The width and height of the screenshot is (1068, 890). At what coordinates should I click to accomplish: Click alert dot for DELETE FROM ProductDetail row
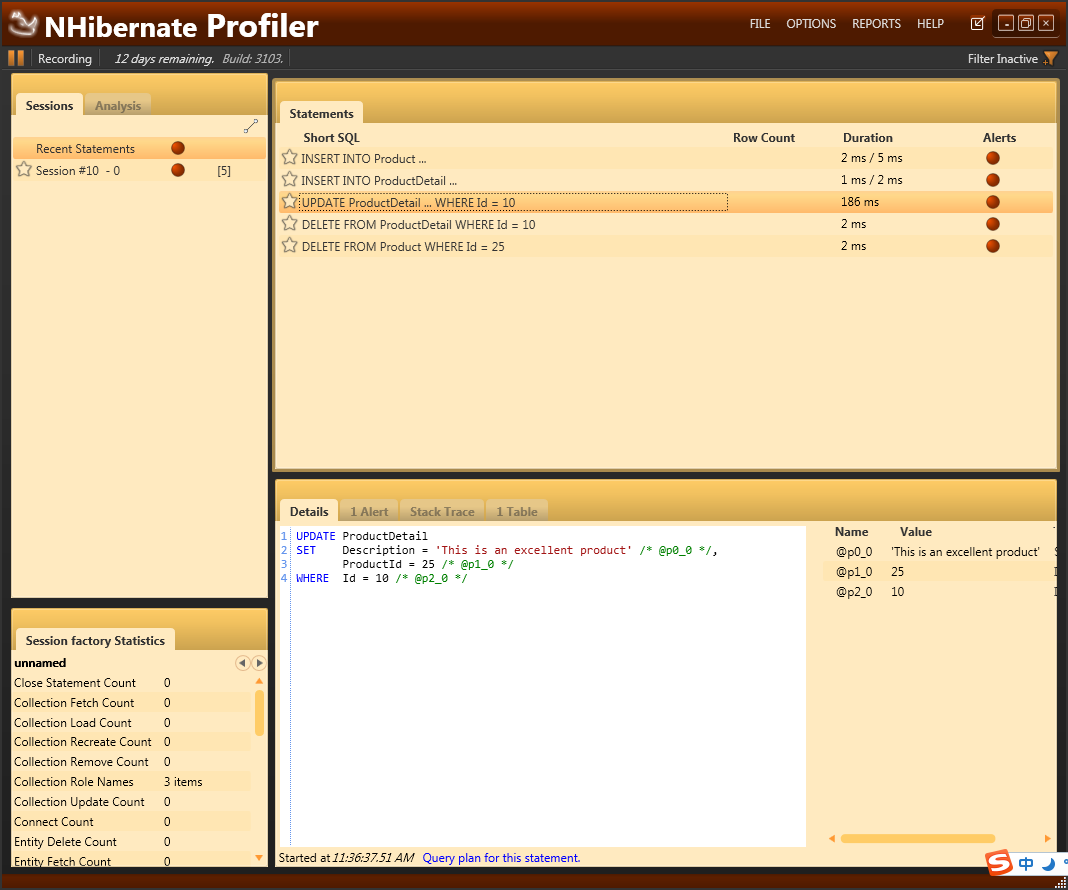point(993,224)
